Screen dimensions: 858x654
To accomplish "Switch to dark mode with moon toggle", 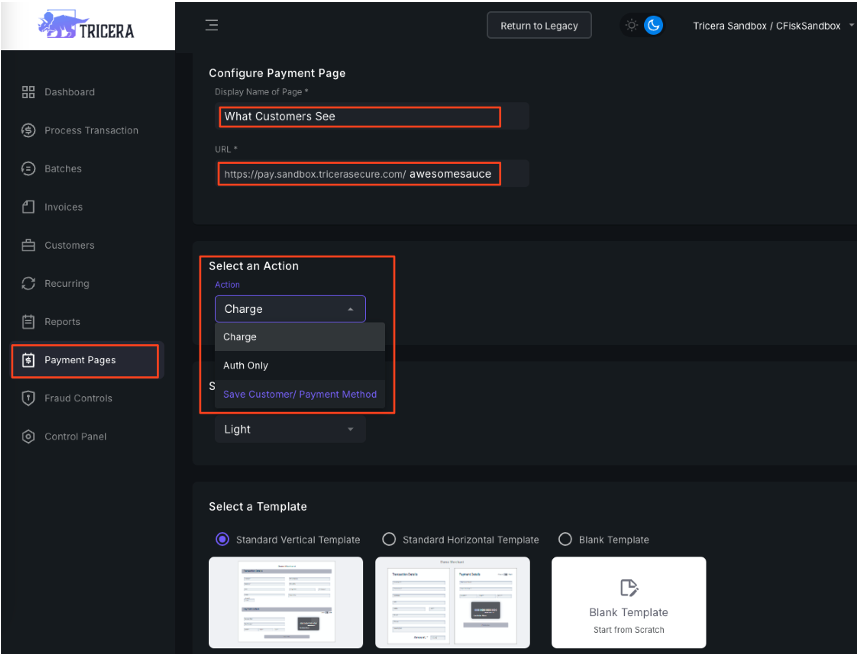I will click(653, 25).
